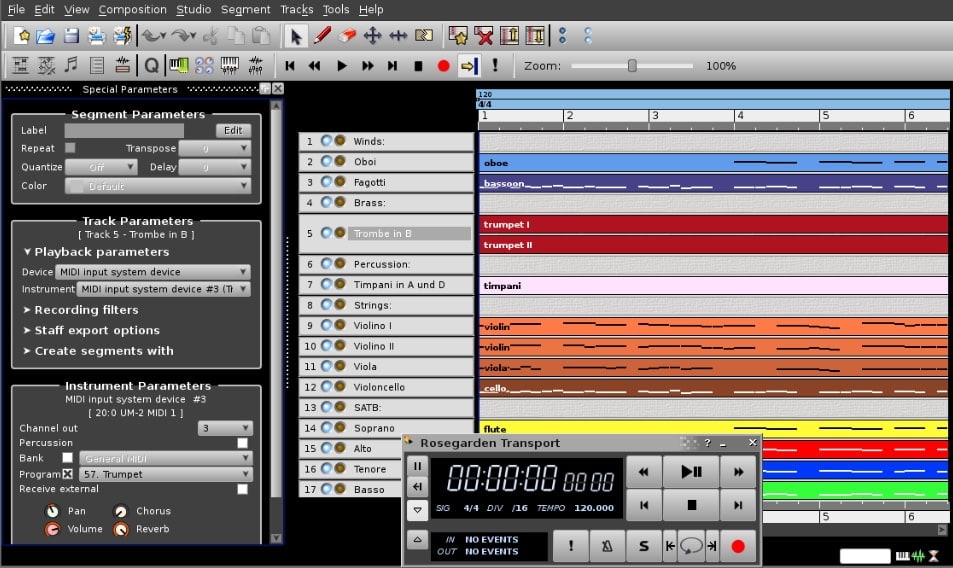Open the Tools menu
This screenshot has width=953, height=568.
click(336, 10)
